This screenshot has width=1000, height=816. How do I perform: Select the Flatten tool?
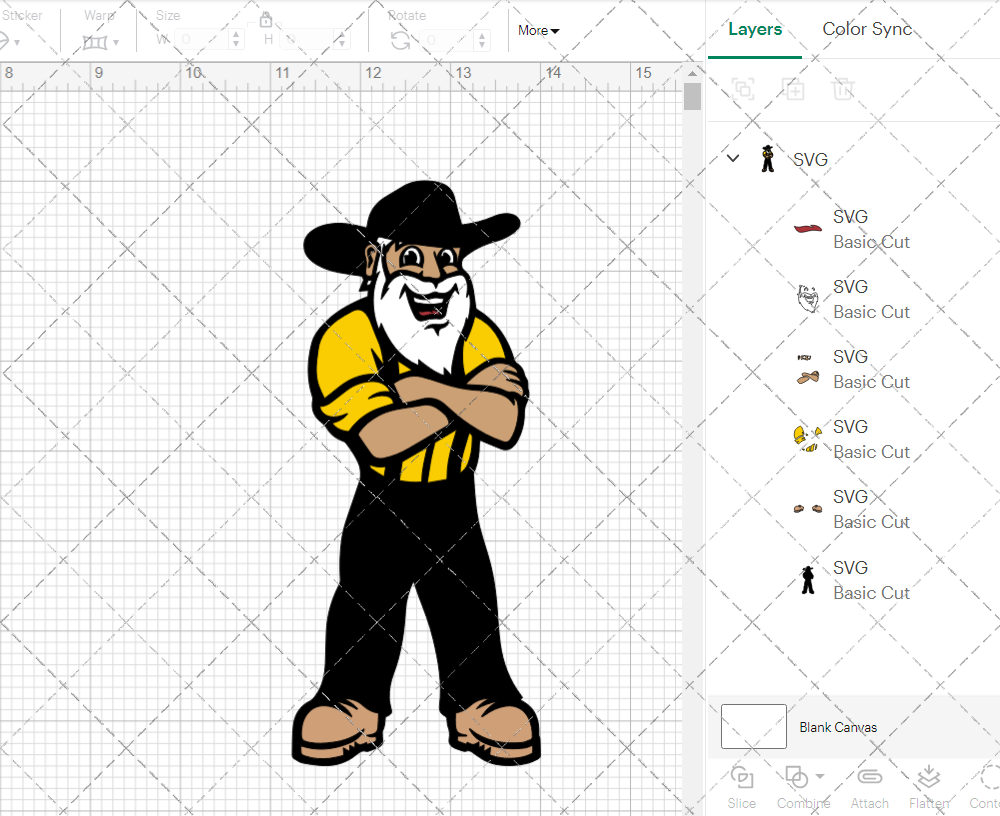[x=928, y=776]
